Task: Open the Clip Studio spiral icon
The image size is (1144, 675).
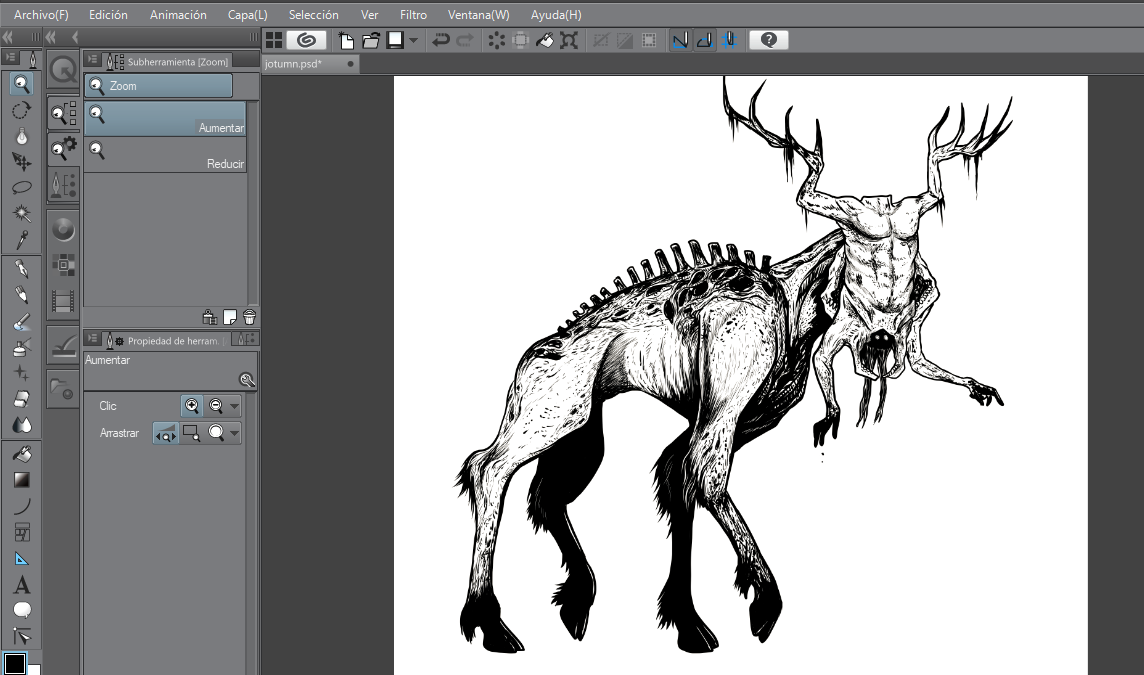Action: point(306,40)
